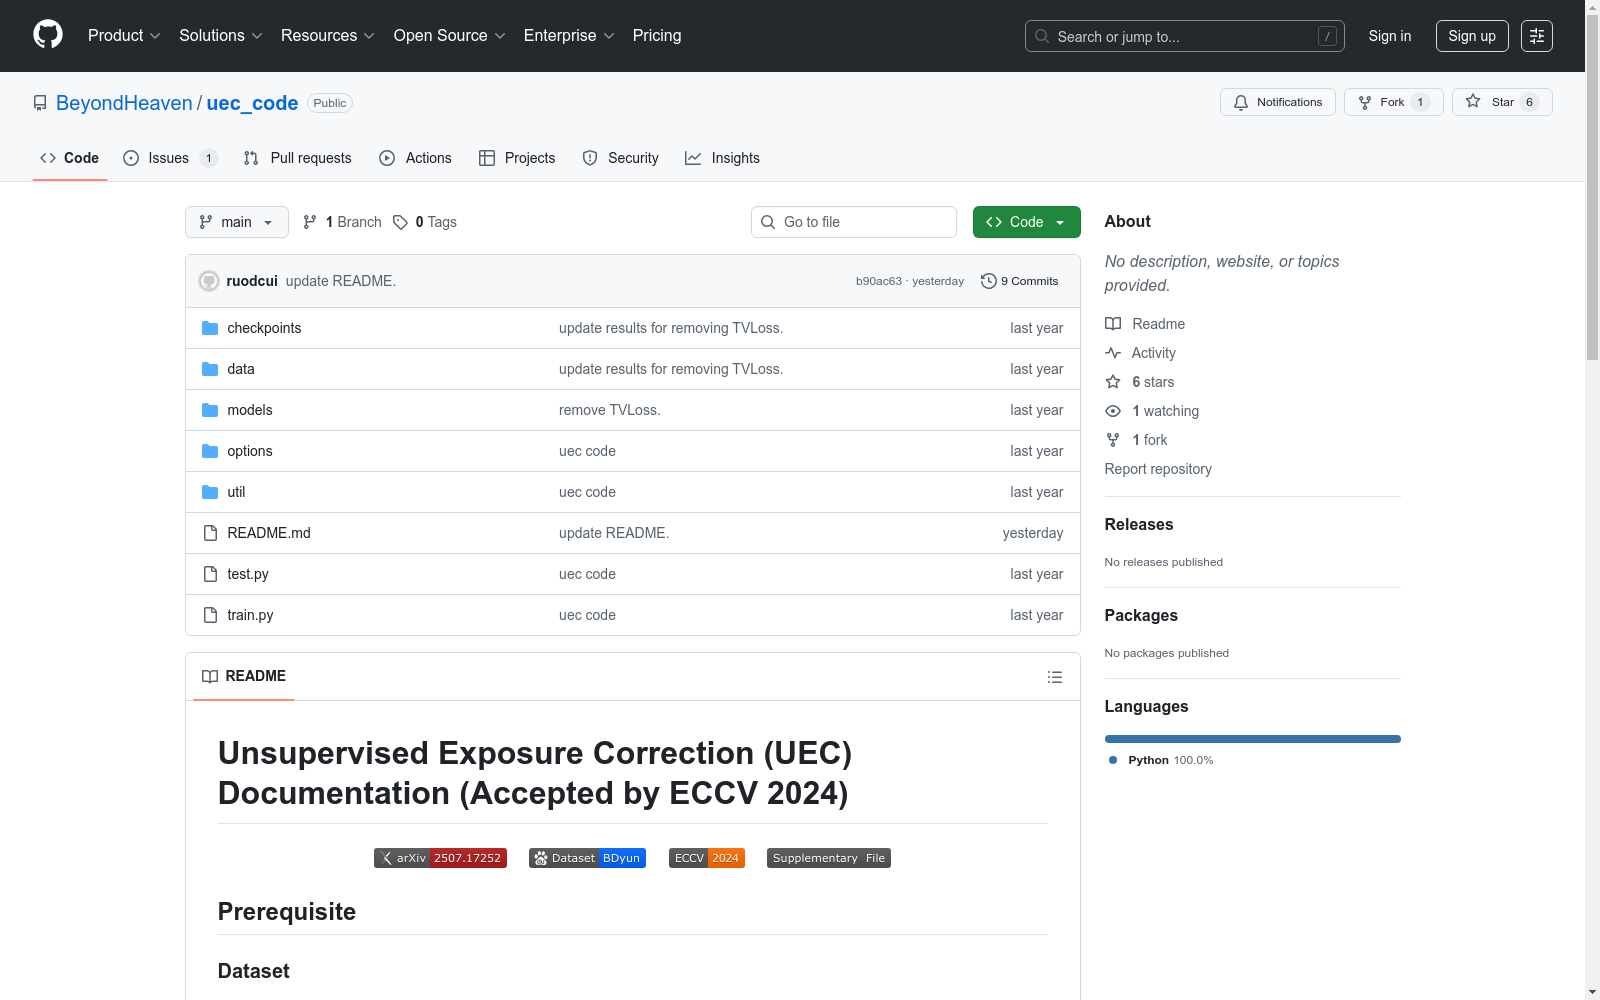Open the BeyondHeaven owner link
This screenshot has height=1000, width=1600.
[x=124, y=103]
